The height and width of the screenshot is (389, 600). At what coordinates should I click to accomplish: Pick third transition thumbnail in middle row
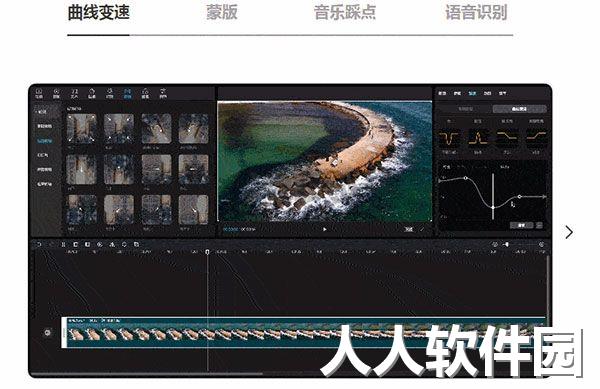tap(157, 169)
